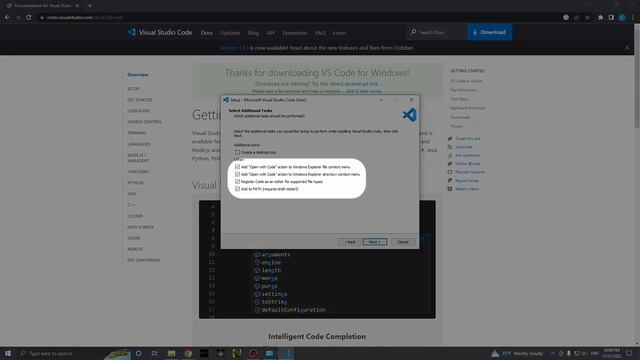
Task: Open File Explorer from the taskbar
Action: (171, 353)
